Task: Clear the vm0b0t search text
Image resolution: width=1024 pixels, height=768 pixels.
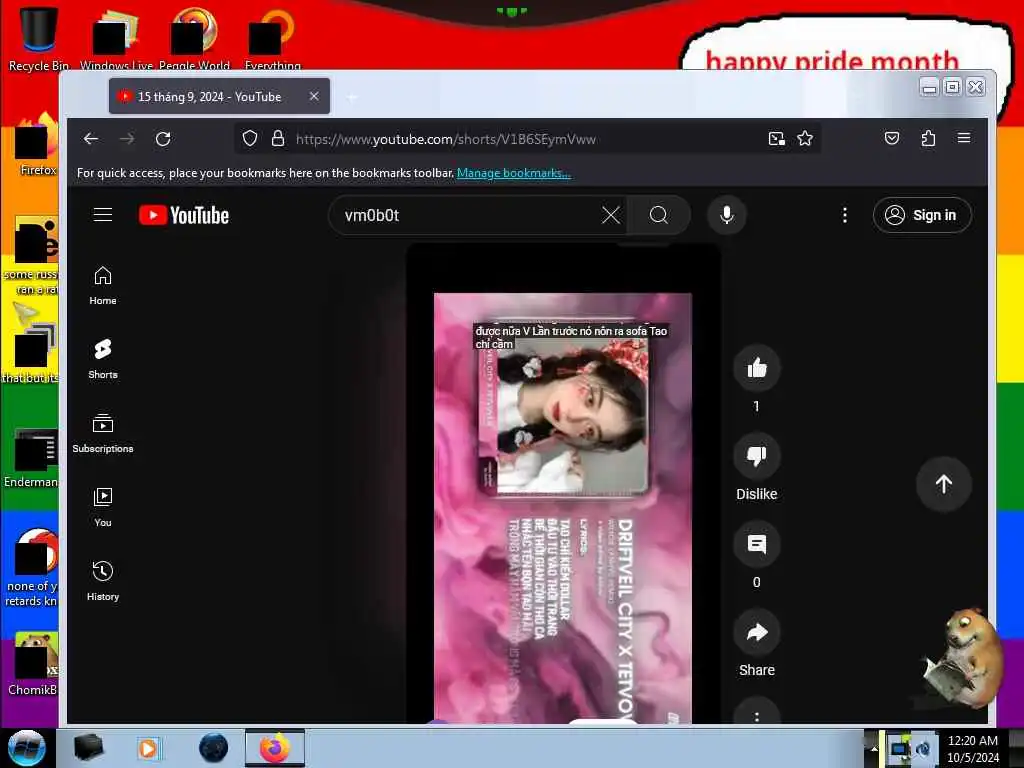Action: [x=611, y=215]
